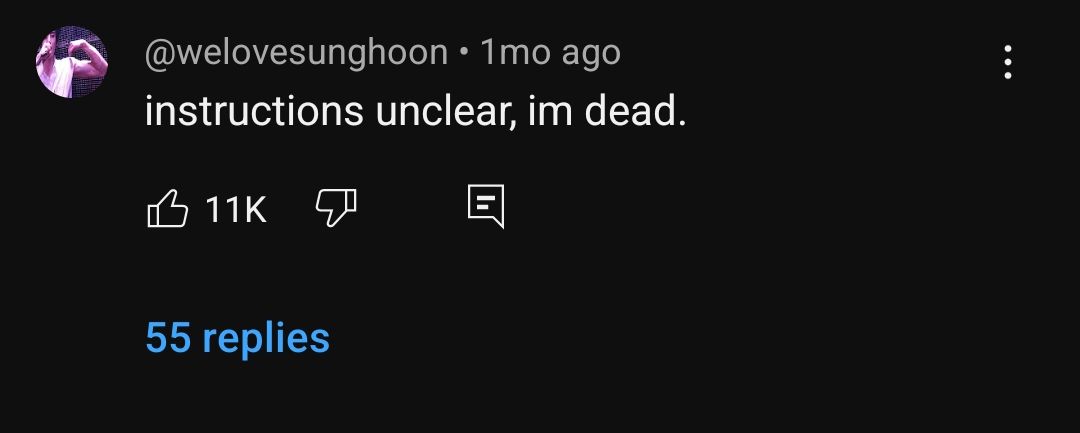Show more actions via vertical ellipsis
Screen dimensions: 1080x433
click(1008, 62)
